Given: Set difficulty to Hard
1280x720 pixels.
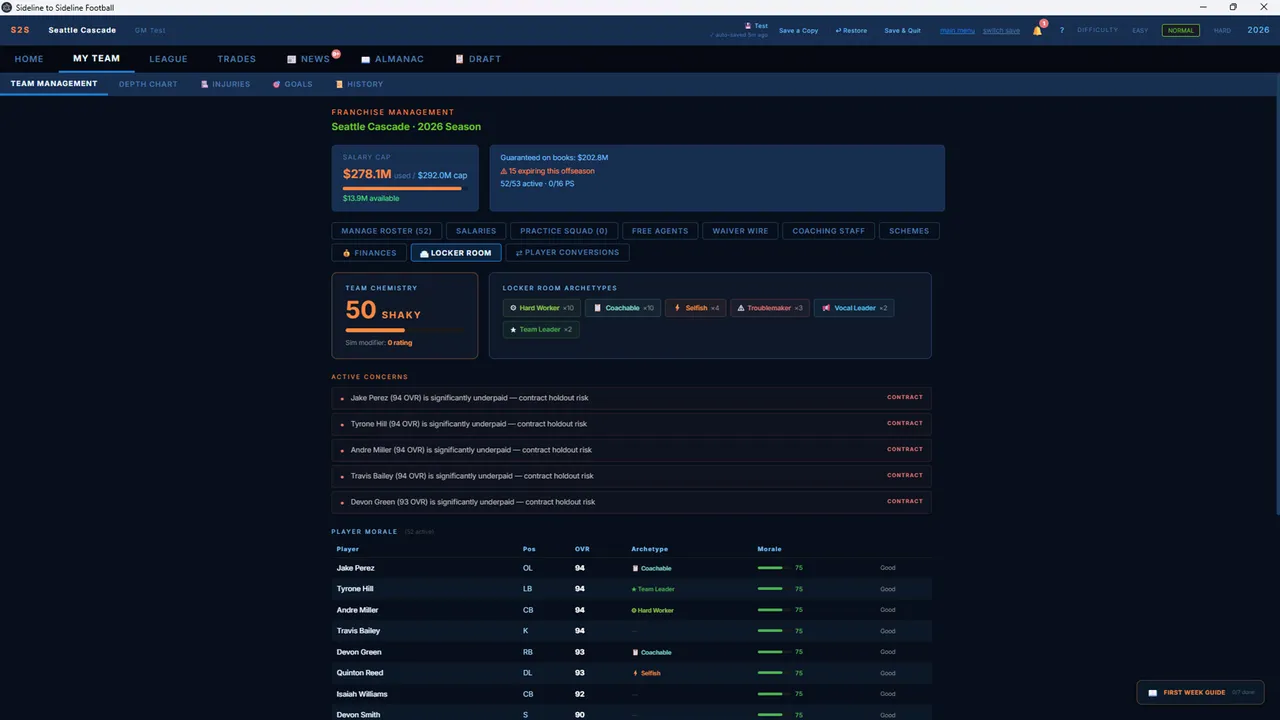Looking at the screenshot, I should [x=1222, y=31].
